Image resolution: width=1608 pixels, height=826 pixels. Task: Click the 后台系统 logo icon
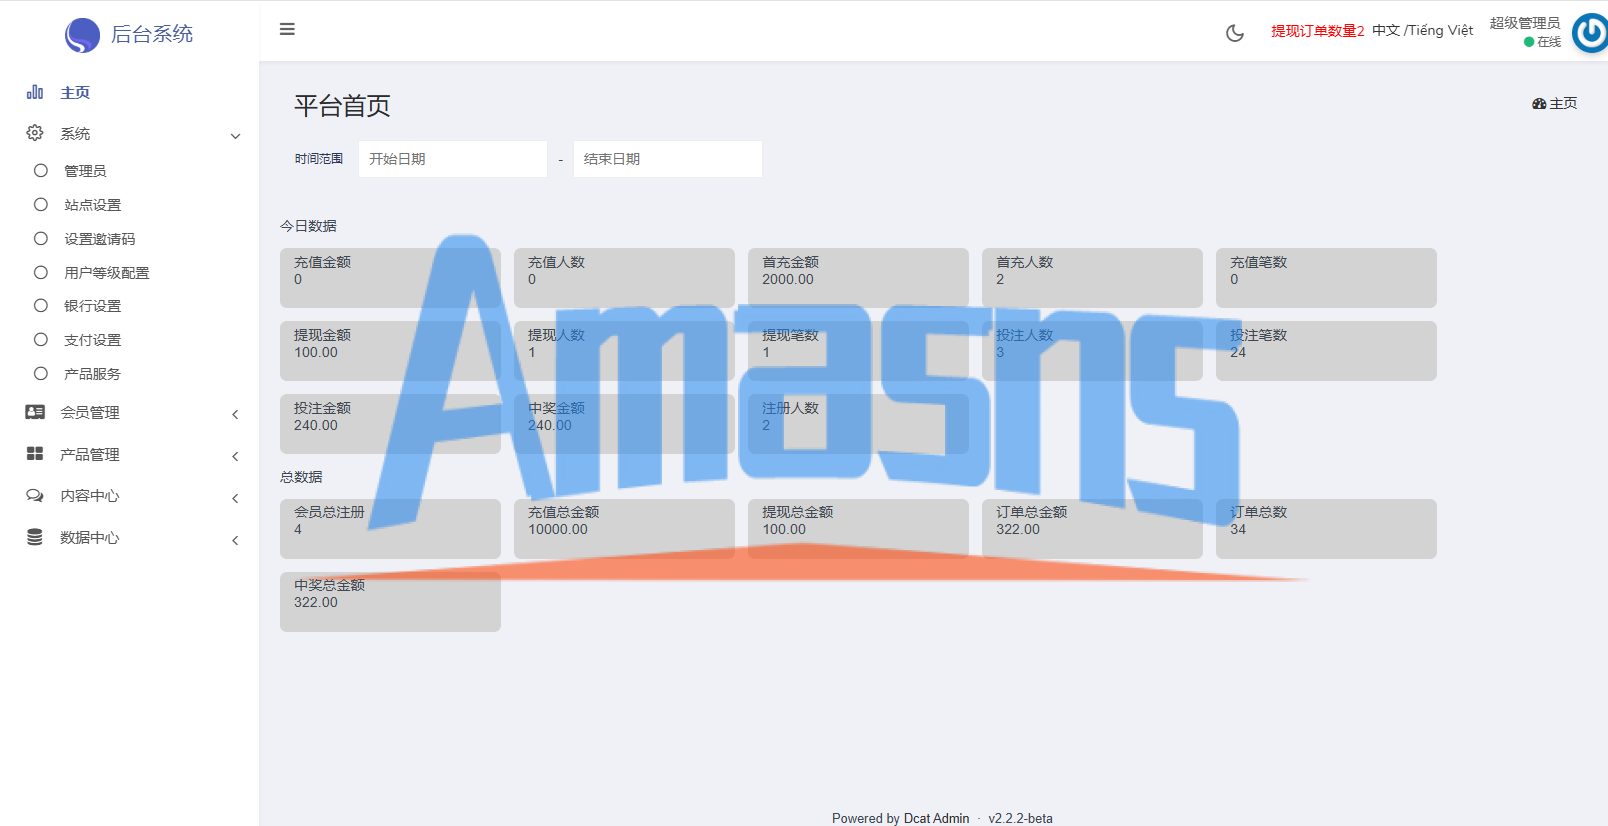pyautogui.click(x=82, y=35)
